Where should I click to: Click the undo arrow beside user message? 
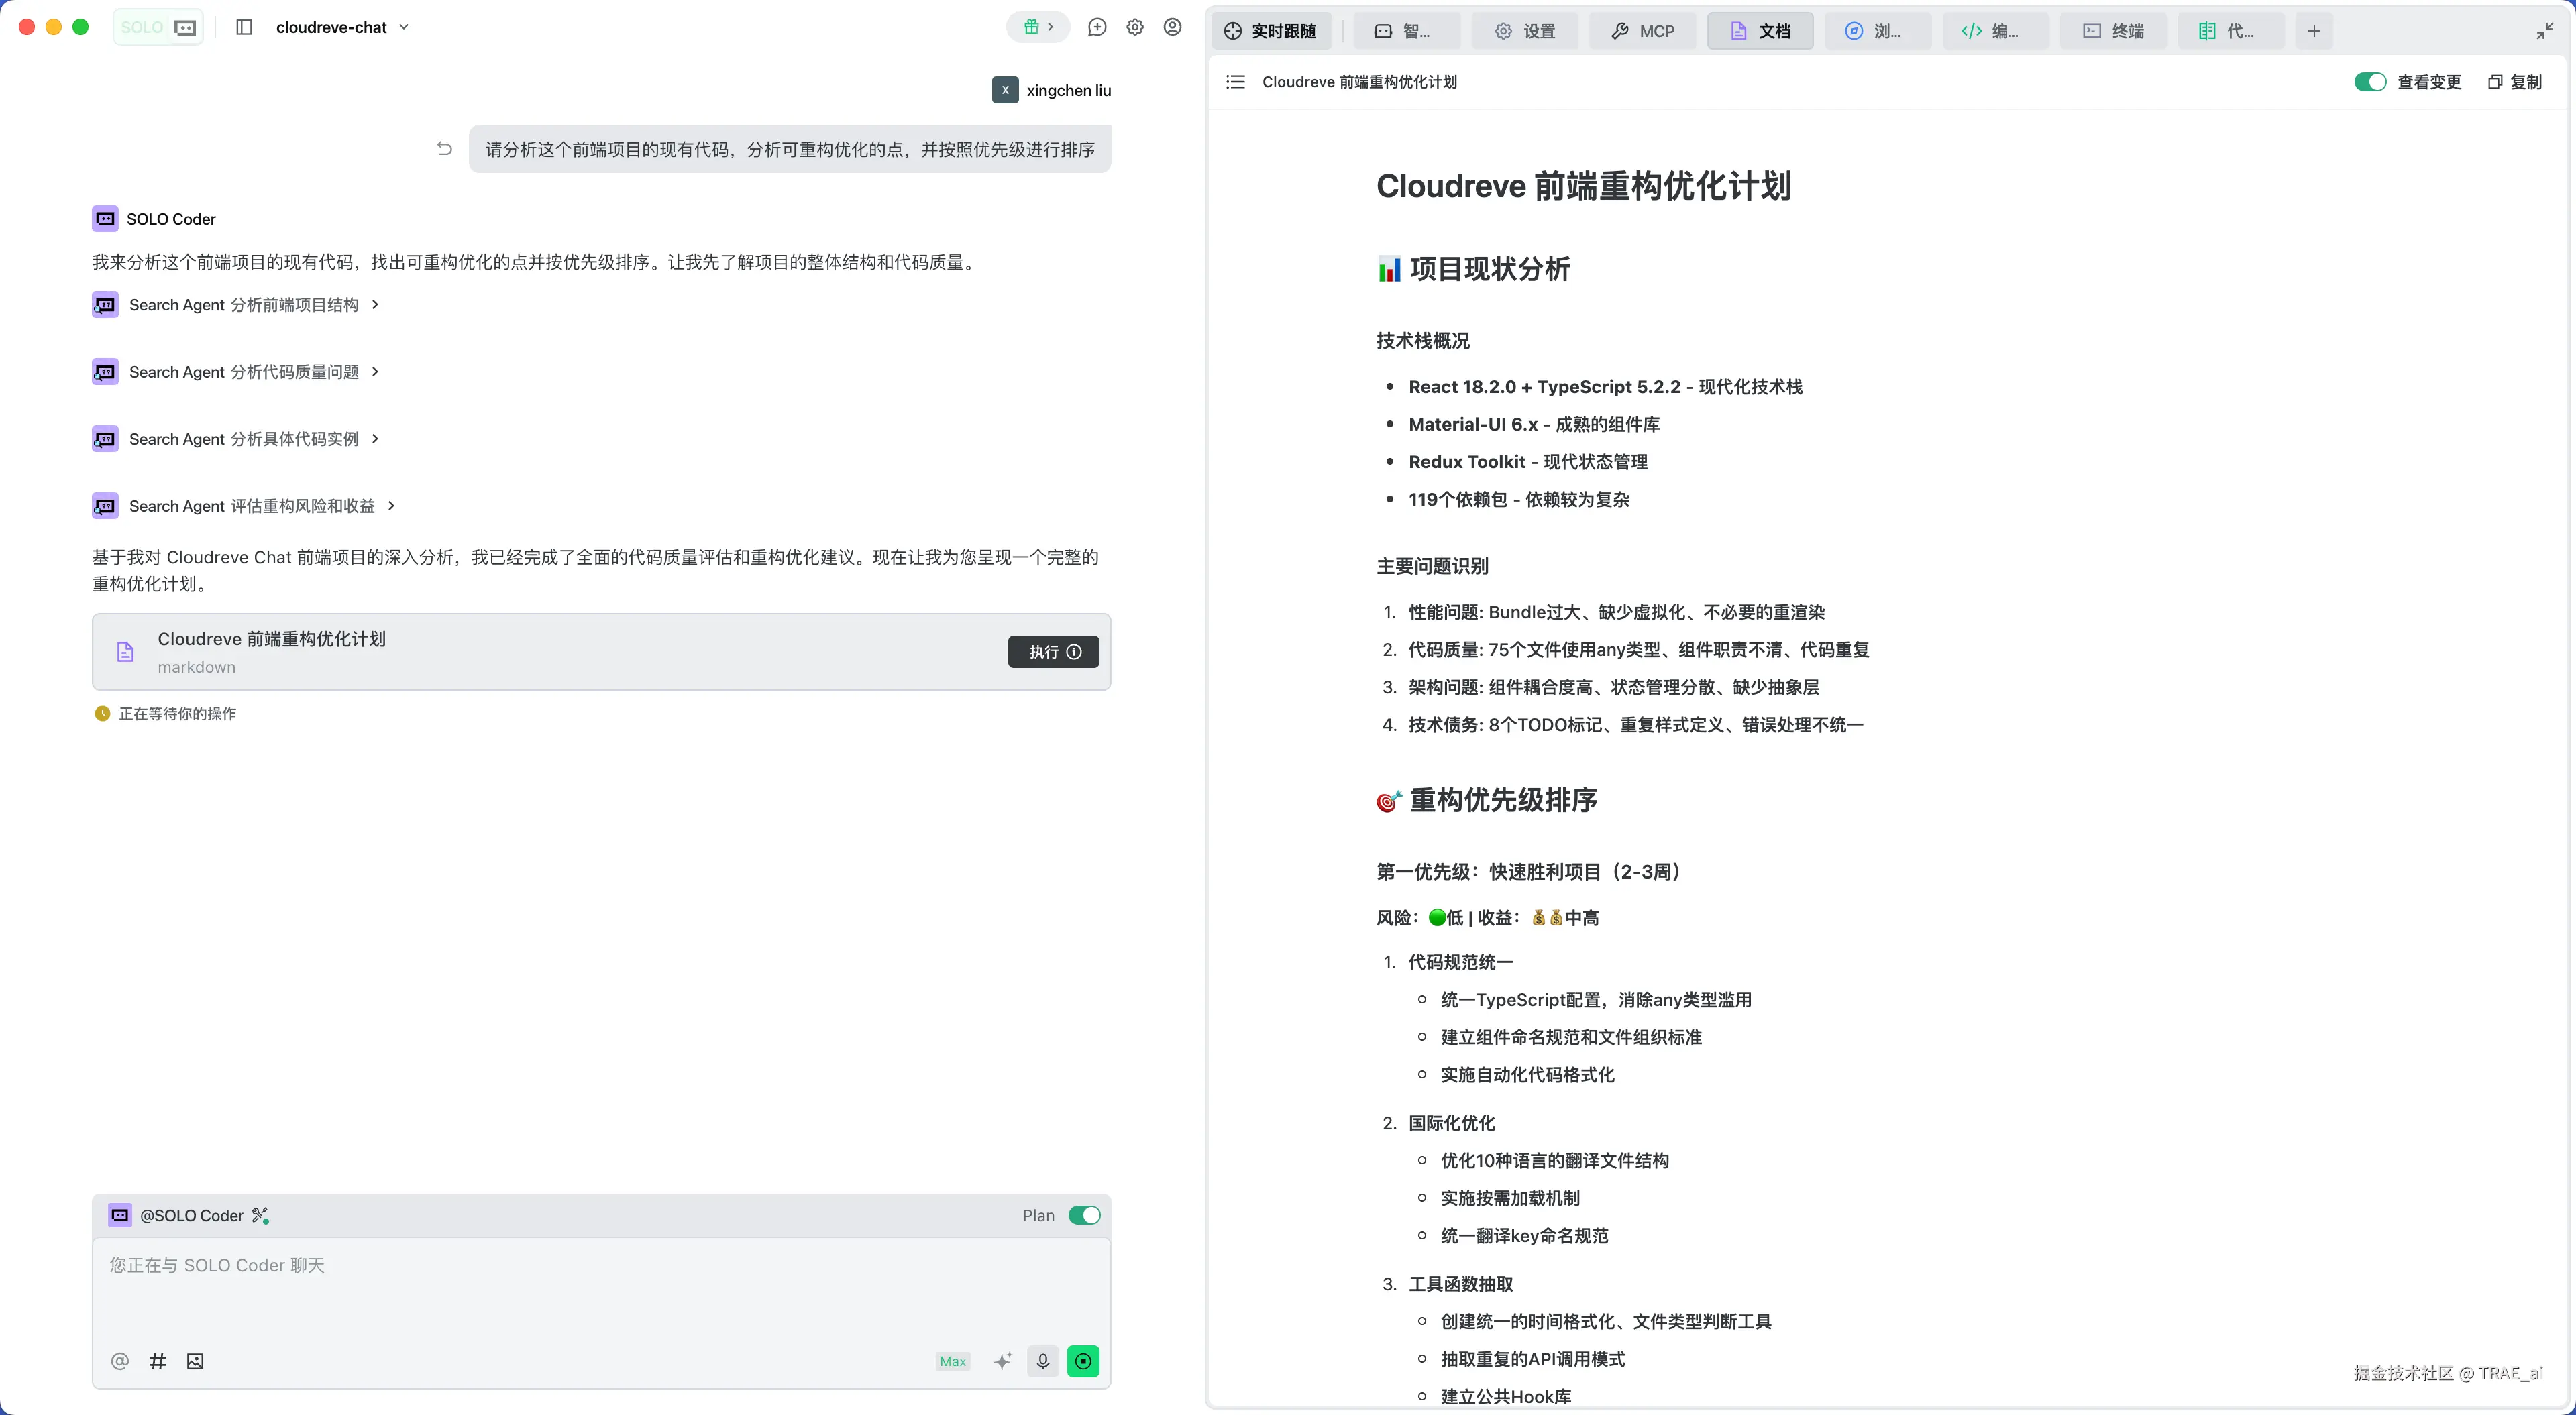444,149
